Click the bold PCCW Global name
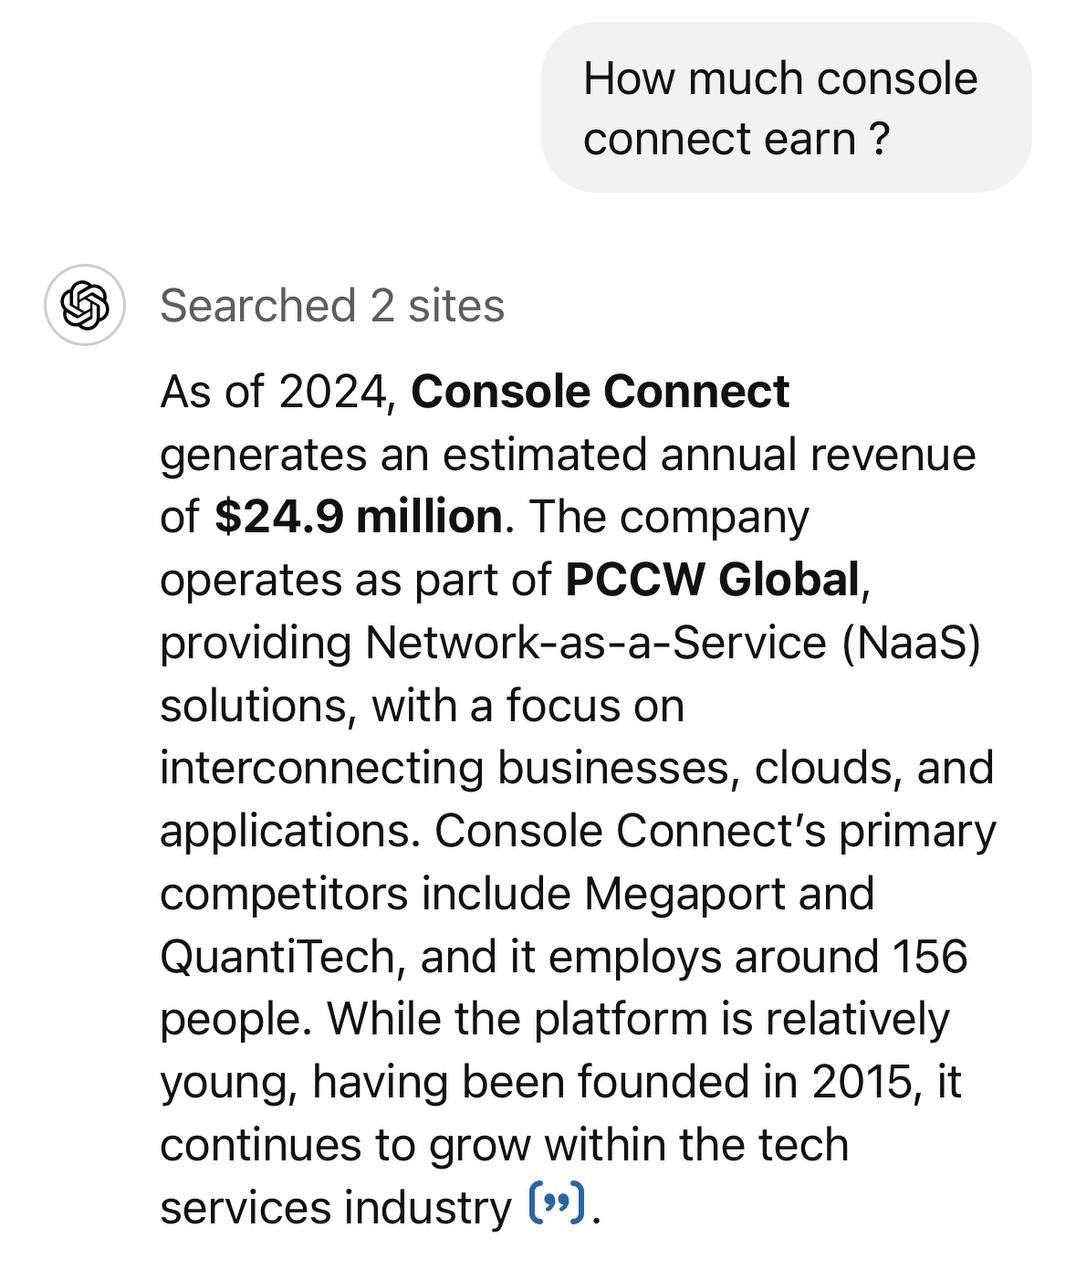 pyautogui.click(x=712, y=580)
